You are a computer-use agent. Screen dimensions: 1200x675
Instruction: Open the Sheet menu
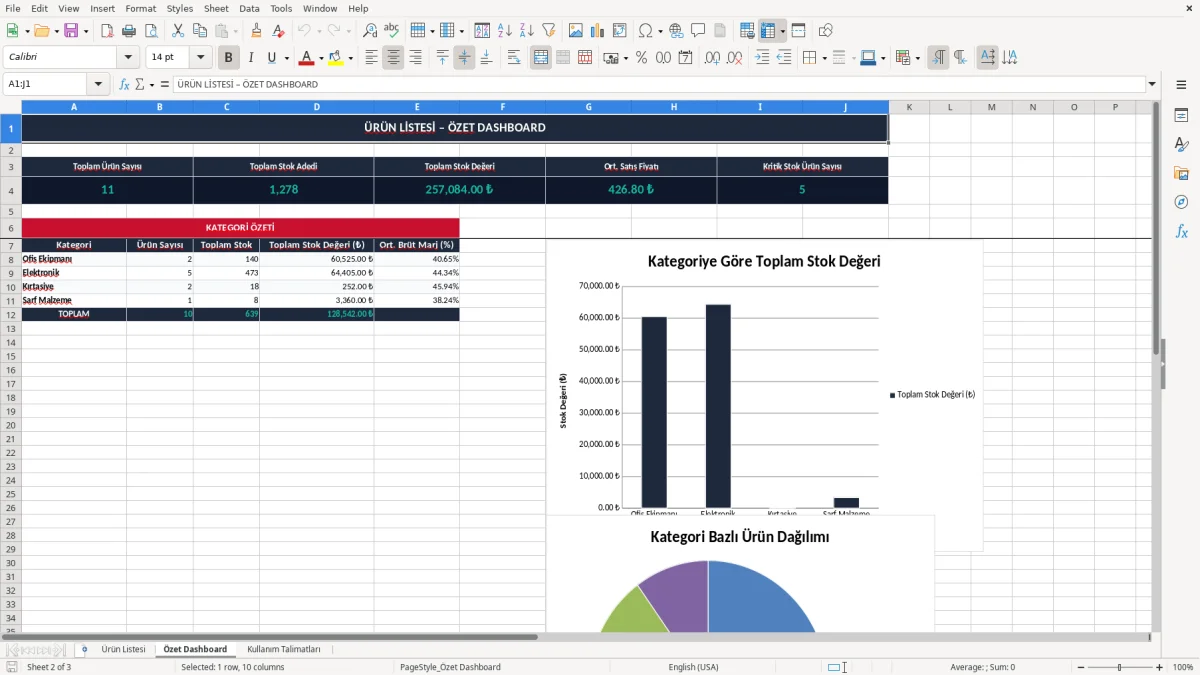point(216,8)
